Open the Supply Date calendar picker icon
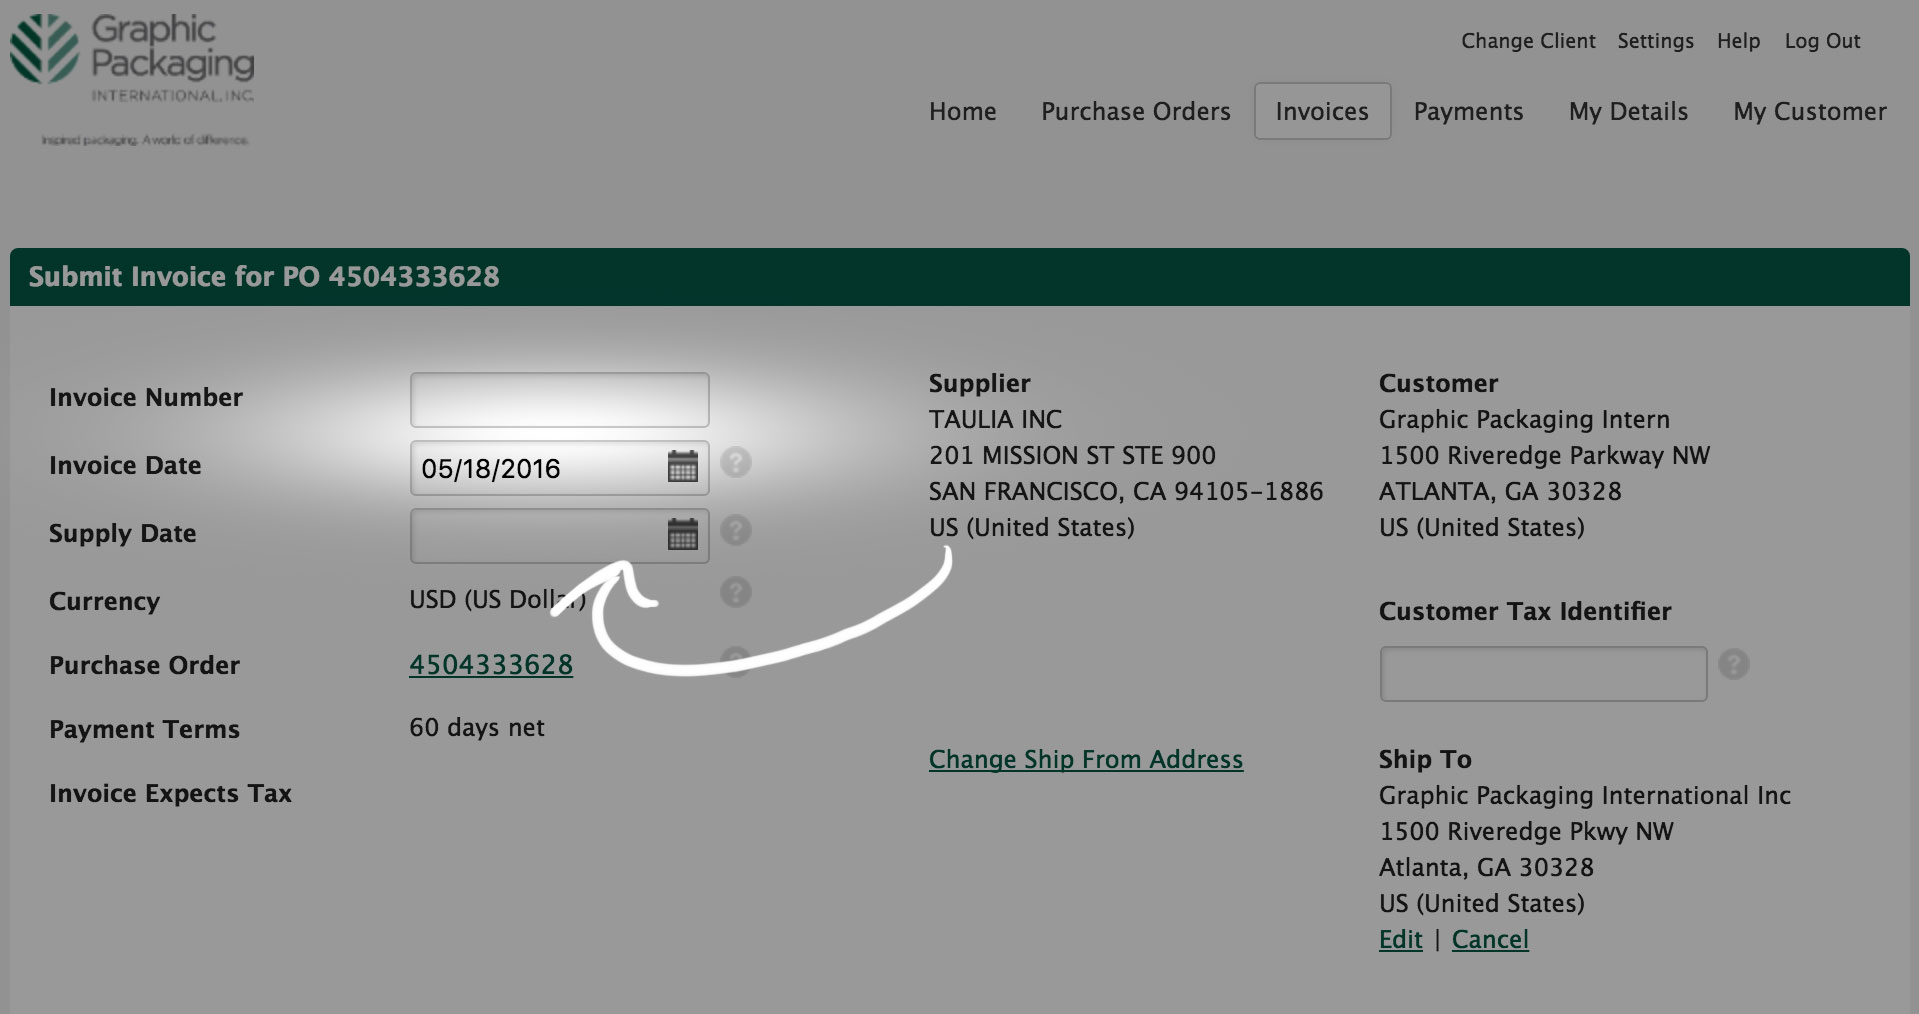The height and width of the screenshot is (1014, 1919). [x=683, y=535]
